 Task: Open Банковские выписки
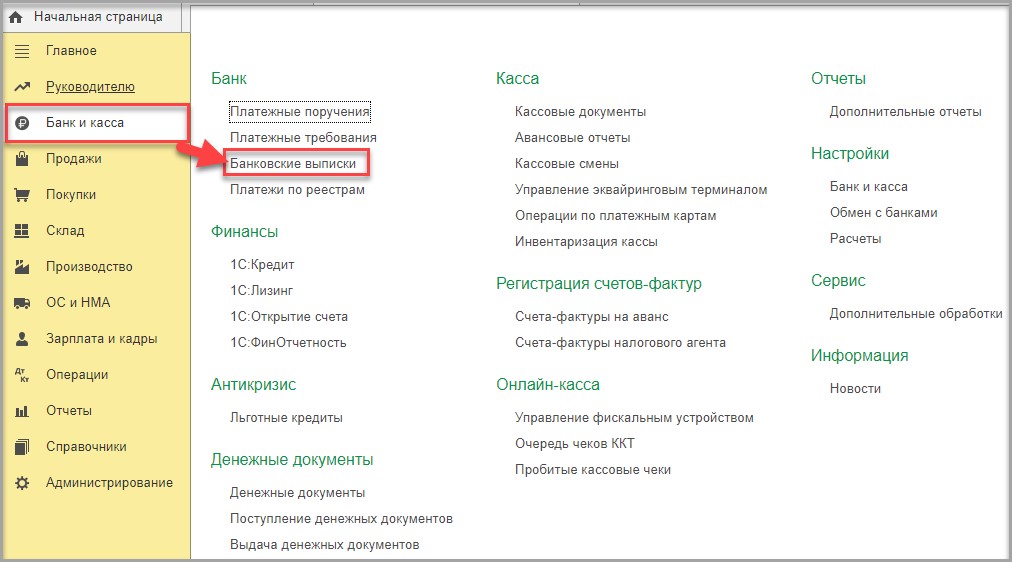[293, 164]
